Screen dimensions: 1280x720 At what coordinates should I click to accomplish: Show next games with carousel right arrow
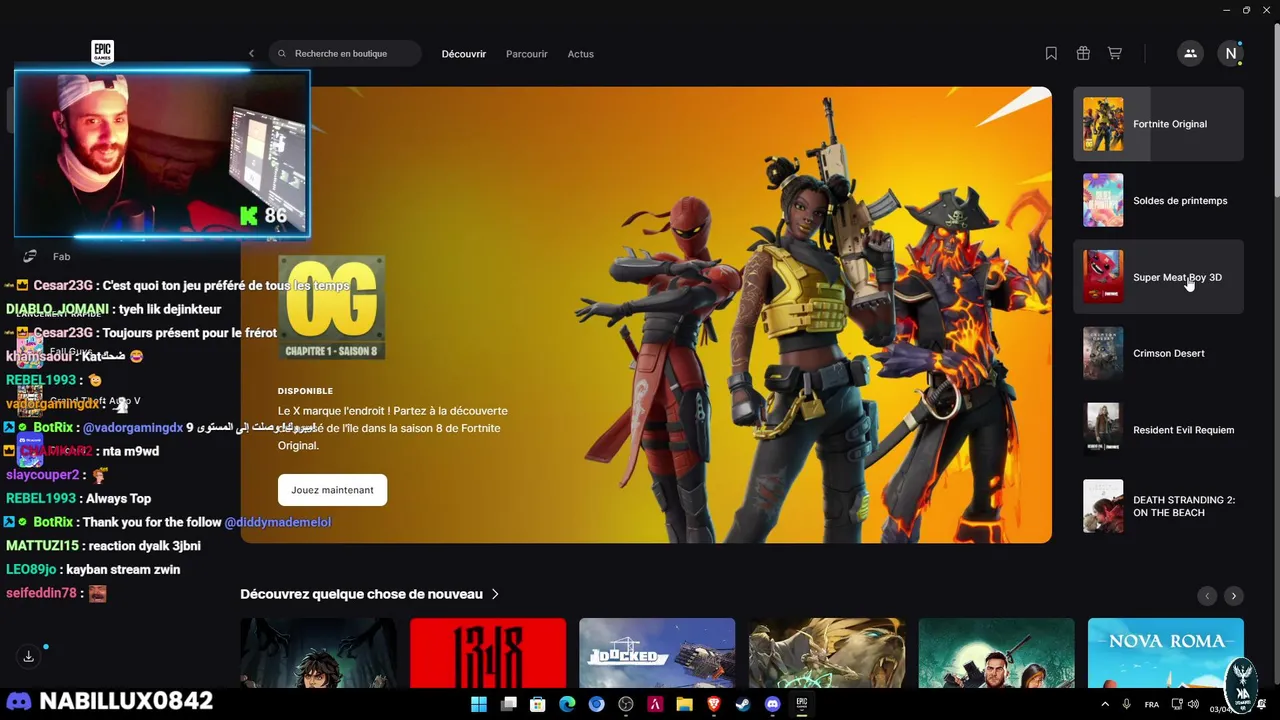tap(1234, 596)
